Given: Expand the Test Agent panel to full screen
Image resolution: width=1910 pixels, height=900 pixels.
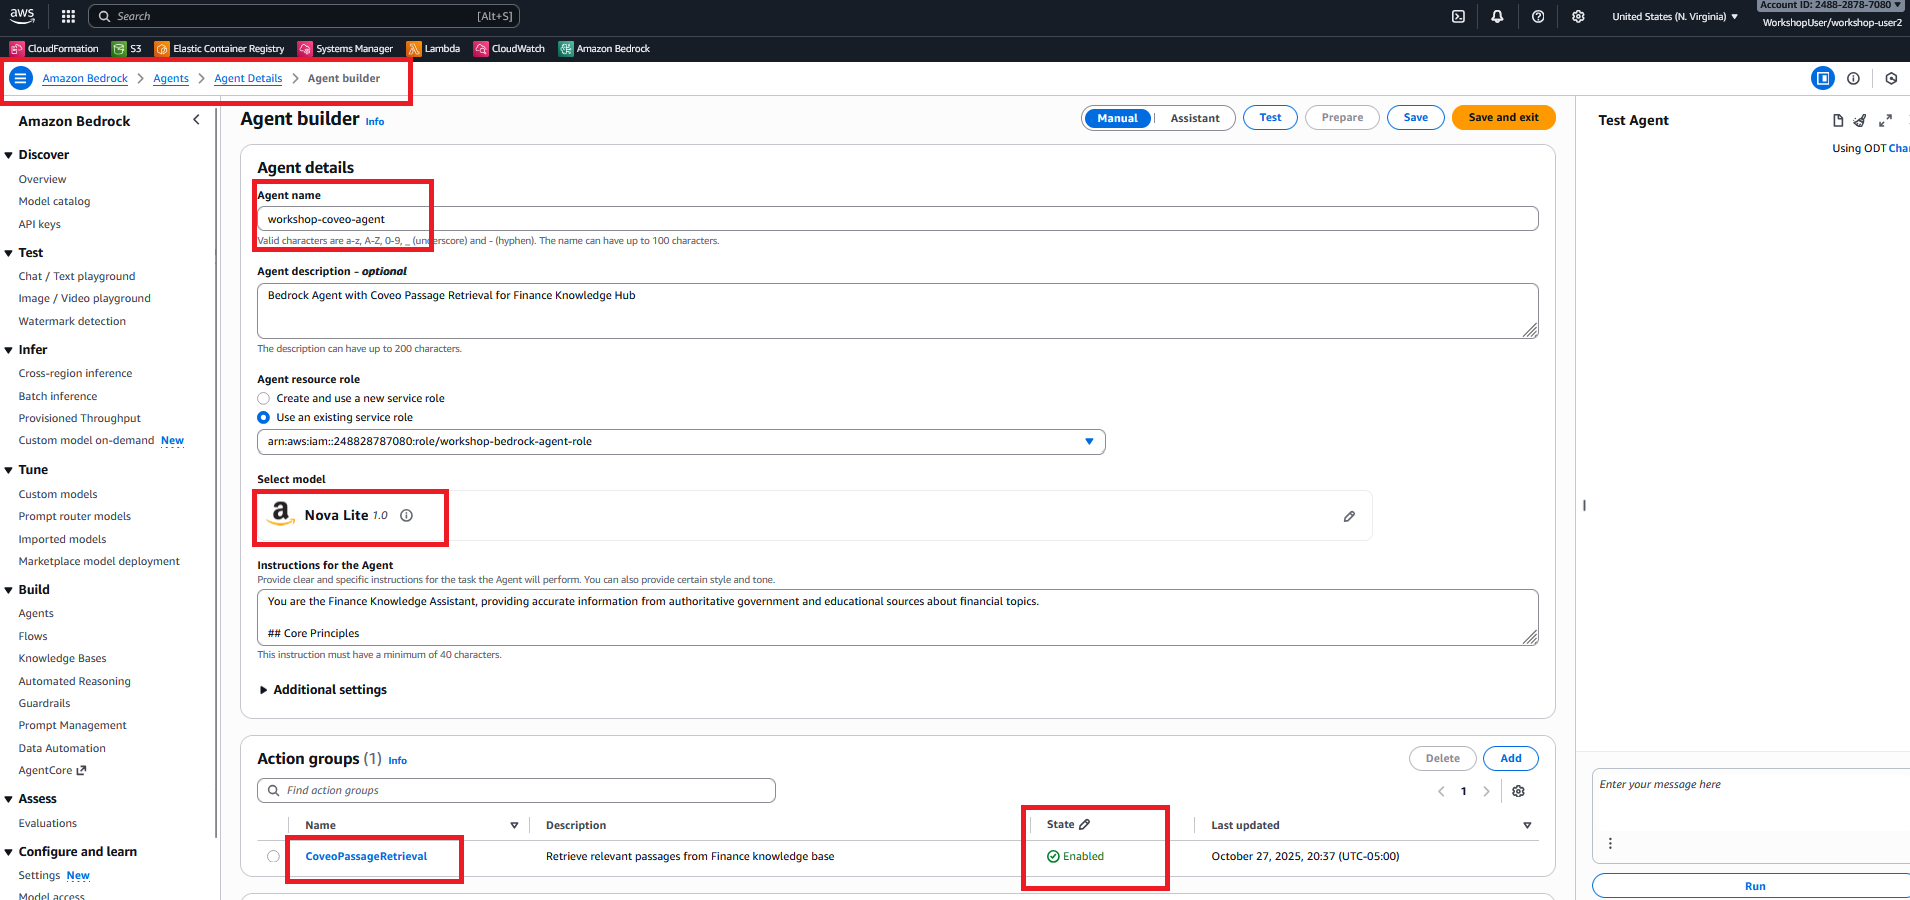Looking at the screenshot, I should pyautogui.click(x=1886, y=120).
